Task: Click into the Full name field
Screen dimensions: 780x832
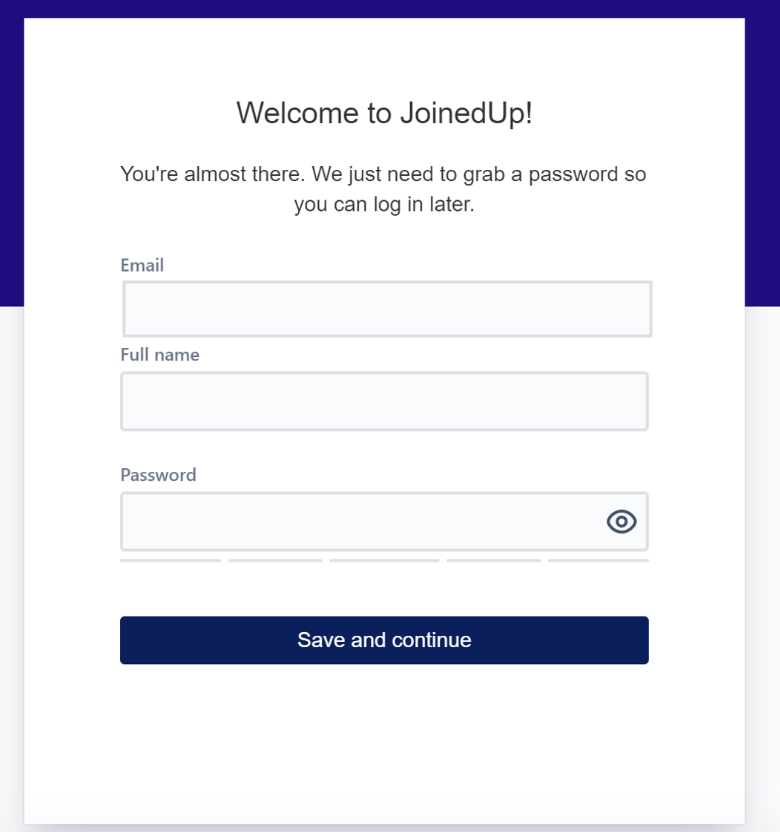Action: (x=384, y=401)
